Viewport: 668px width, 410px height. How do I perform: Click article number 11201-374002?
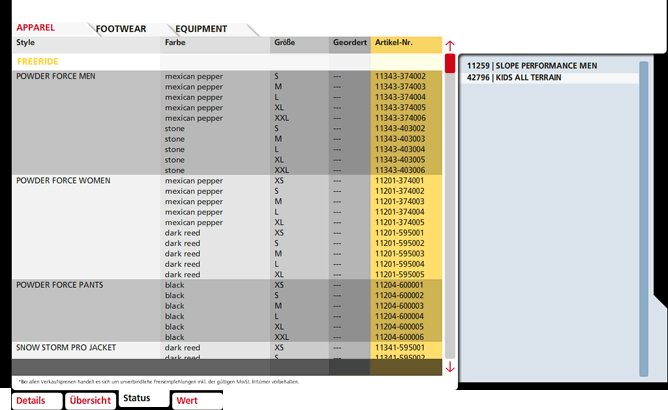coord(400,191)
